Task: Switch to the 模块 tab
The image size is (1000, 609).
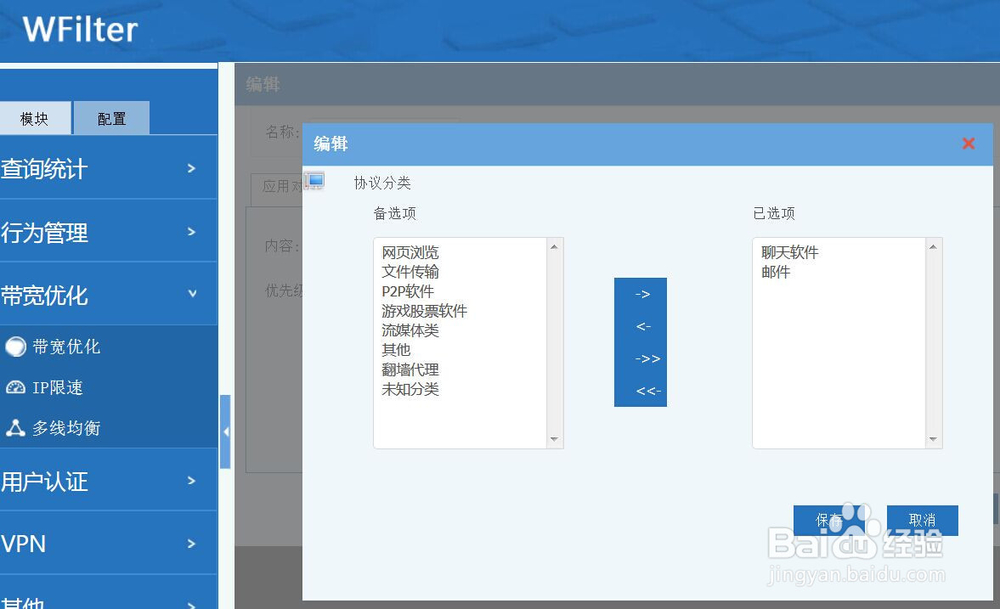Action: click(x=34, y=119)
